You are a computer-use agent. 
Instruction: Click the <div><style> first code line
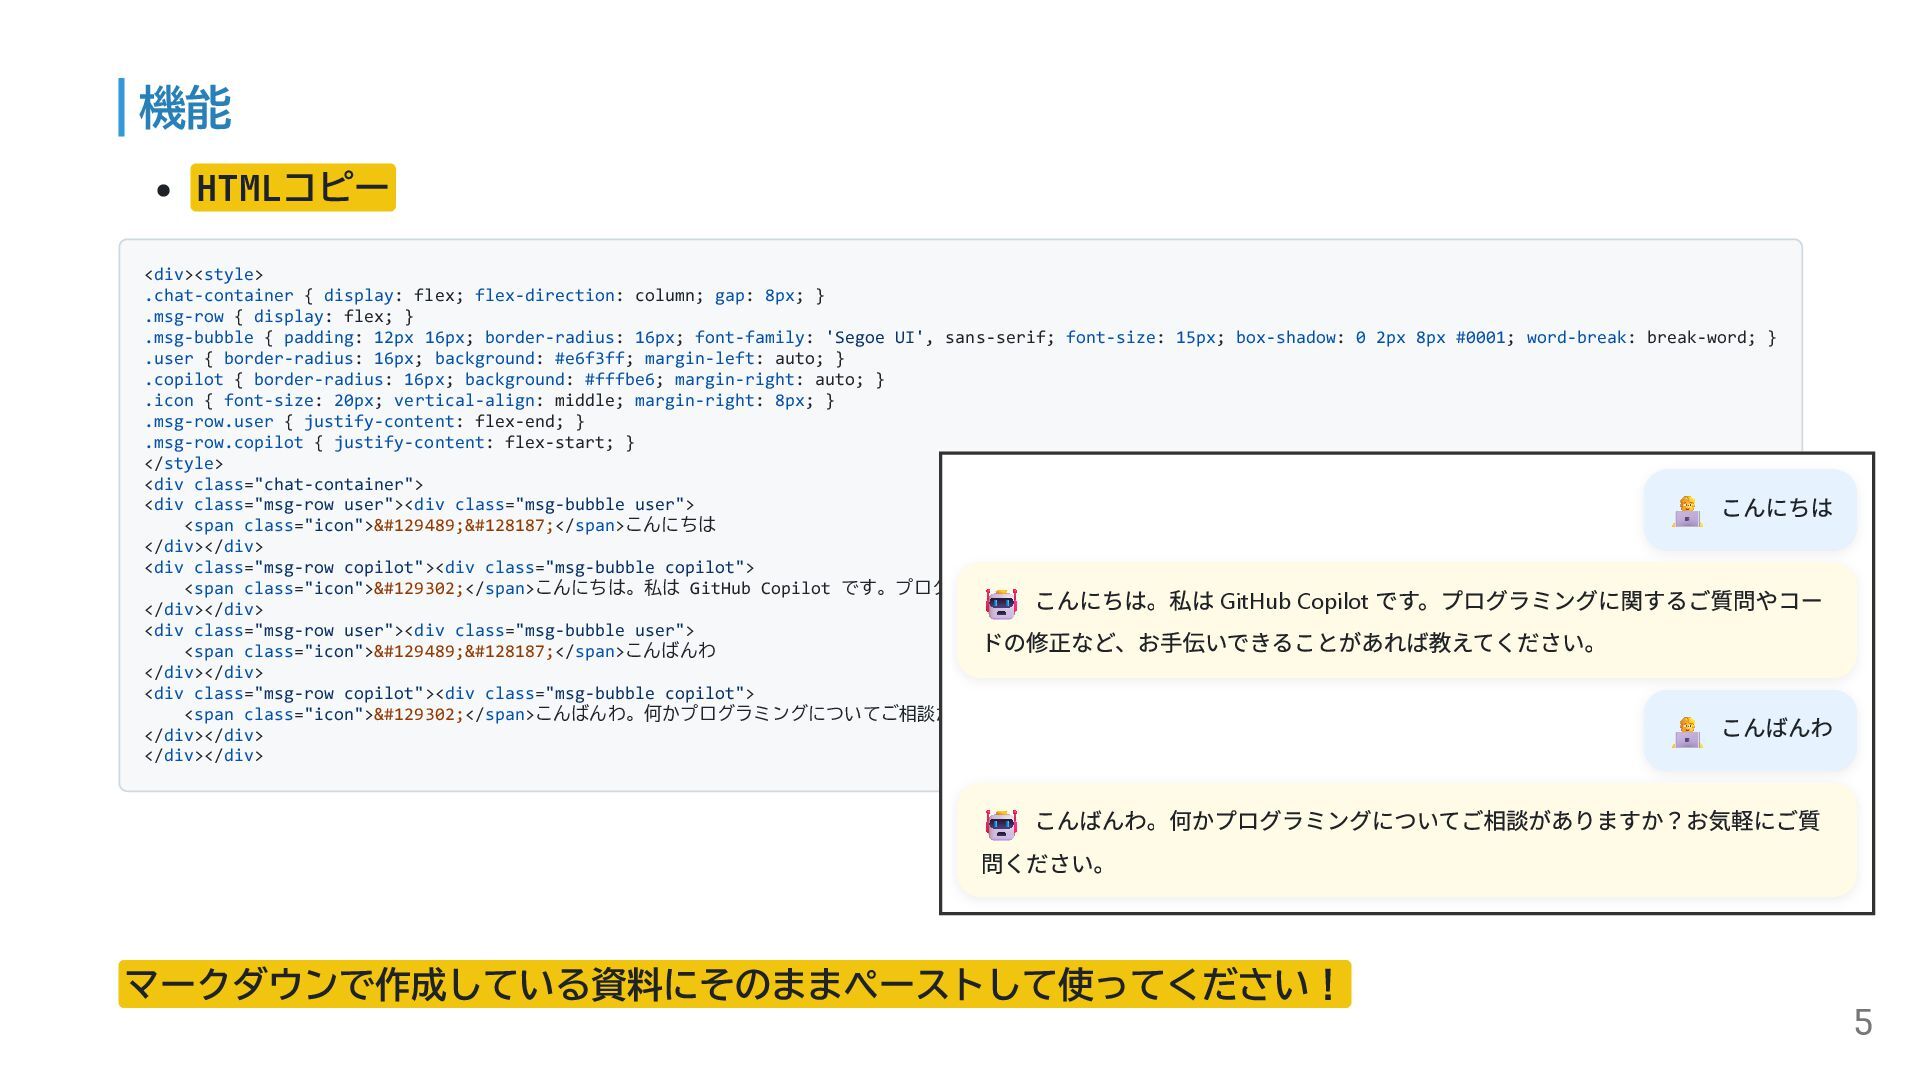204,274
